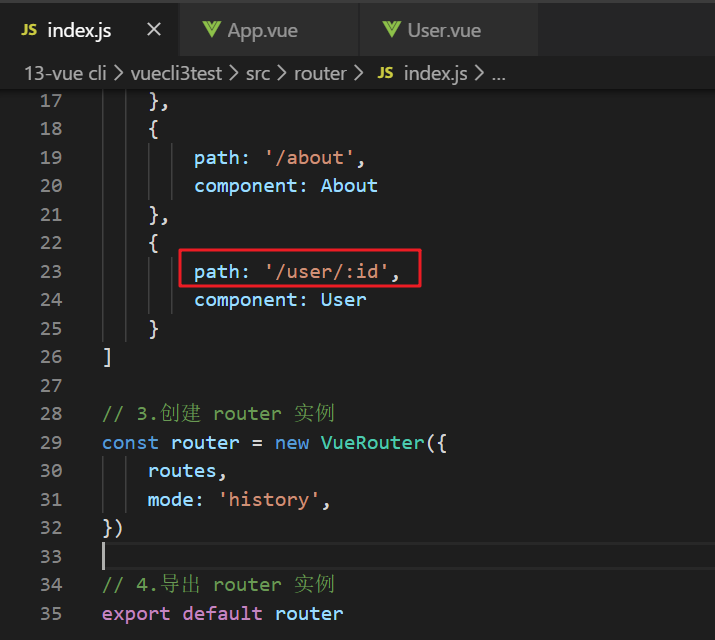715x640 pixels.
Task: Place cursor on the '/user/:id' path string
Action: [x=327, y=271]
